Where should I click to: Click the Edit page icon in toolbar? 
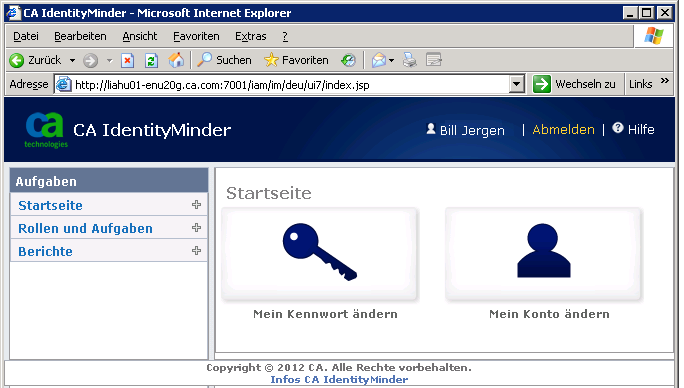point(434,60)
